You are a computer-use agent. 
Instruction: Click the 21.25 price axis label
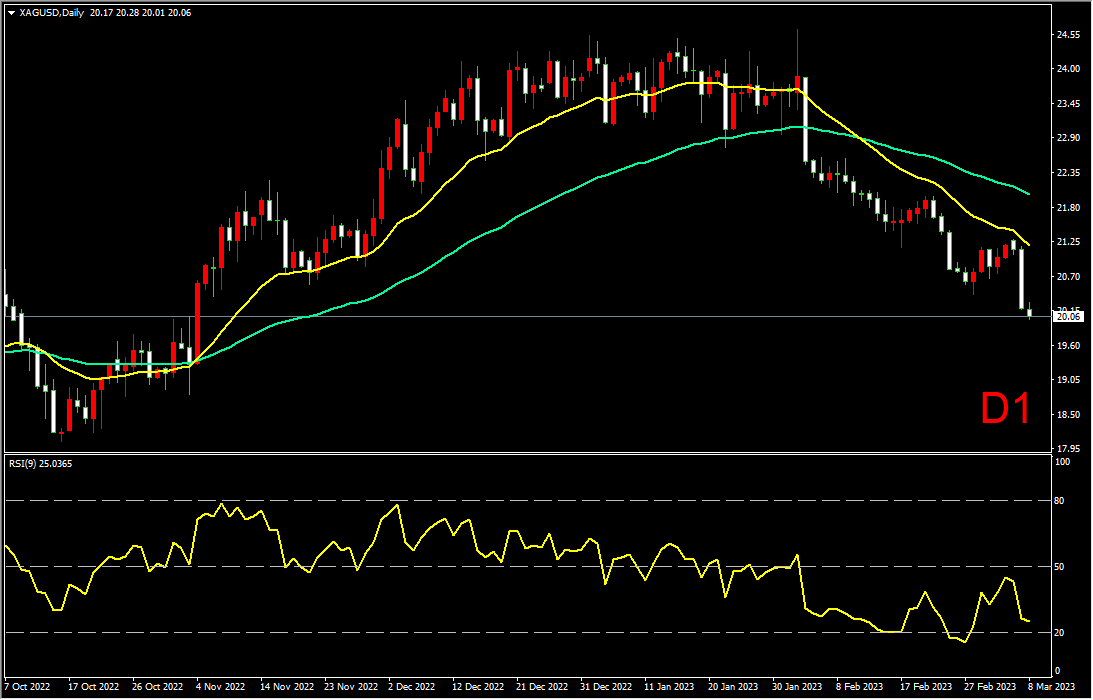[x=1068, y=242]
